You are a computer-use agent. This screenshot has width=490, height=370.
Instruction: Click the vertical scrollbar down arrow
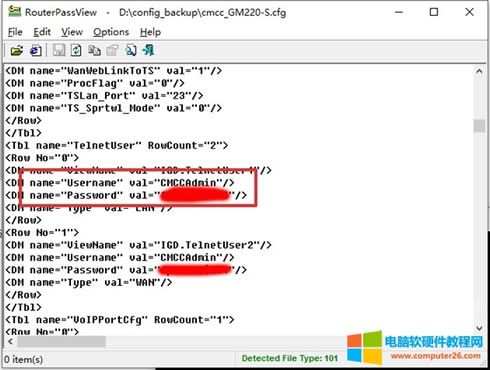tap(479, 328)
